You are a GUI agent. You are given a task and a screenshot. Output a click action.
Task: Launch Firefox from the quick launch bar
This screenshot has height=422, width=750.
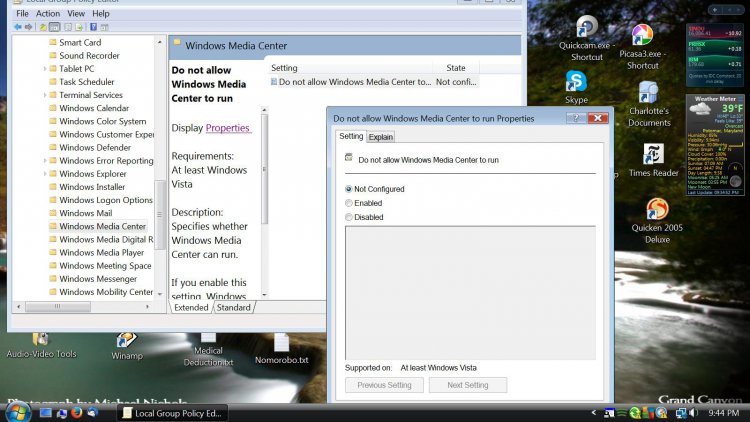pyautogui.click(x=77, y=412)
